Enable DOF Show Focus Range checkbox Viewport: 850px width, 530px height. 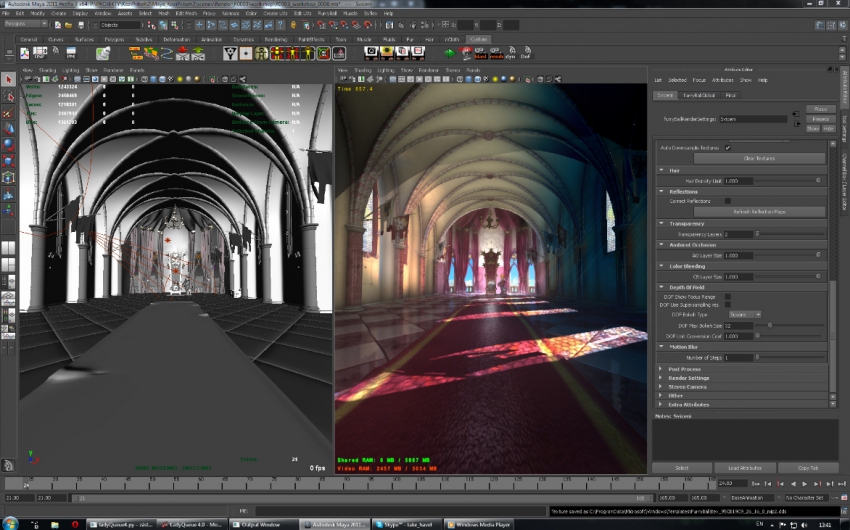click(x=727, y=297)
